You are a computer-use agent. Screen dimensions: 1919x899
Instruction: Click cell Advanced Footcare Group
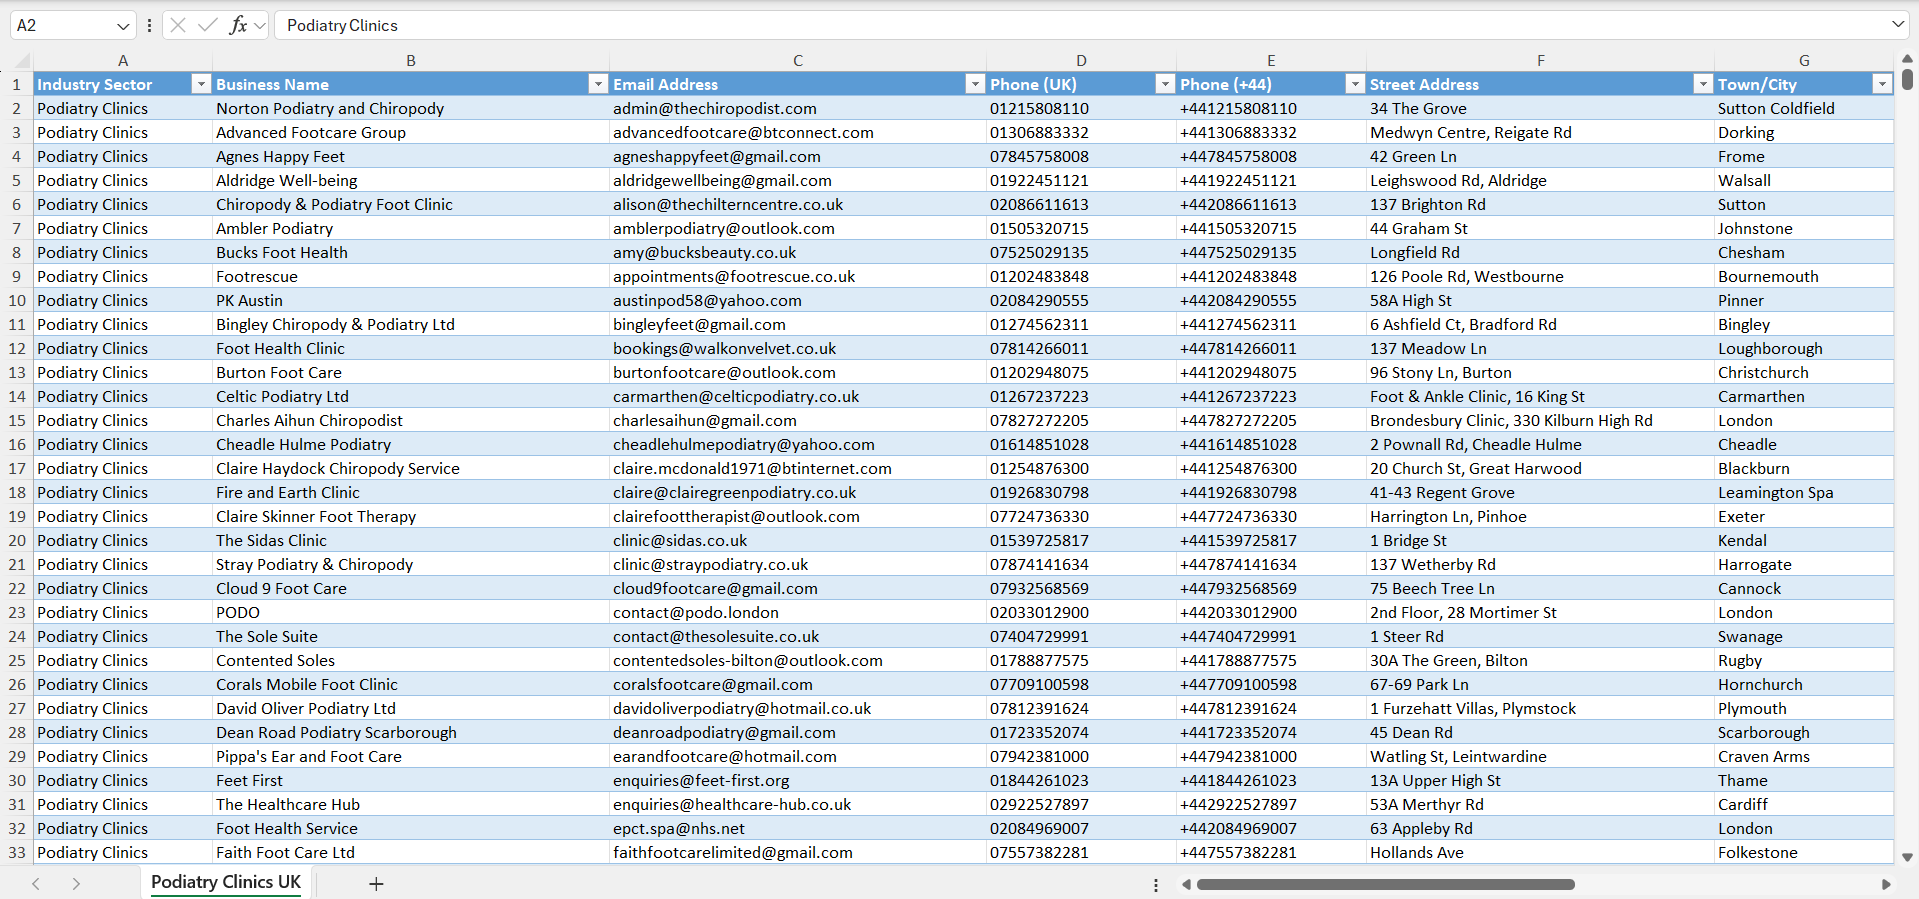coord(411,132)
